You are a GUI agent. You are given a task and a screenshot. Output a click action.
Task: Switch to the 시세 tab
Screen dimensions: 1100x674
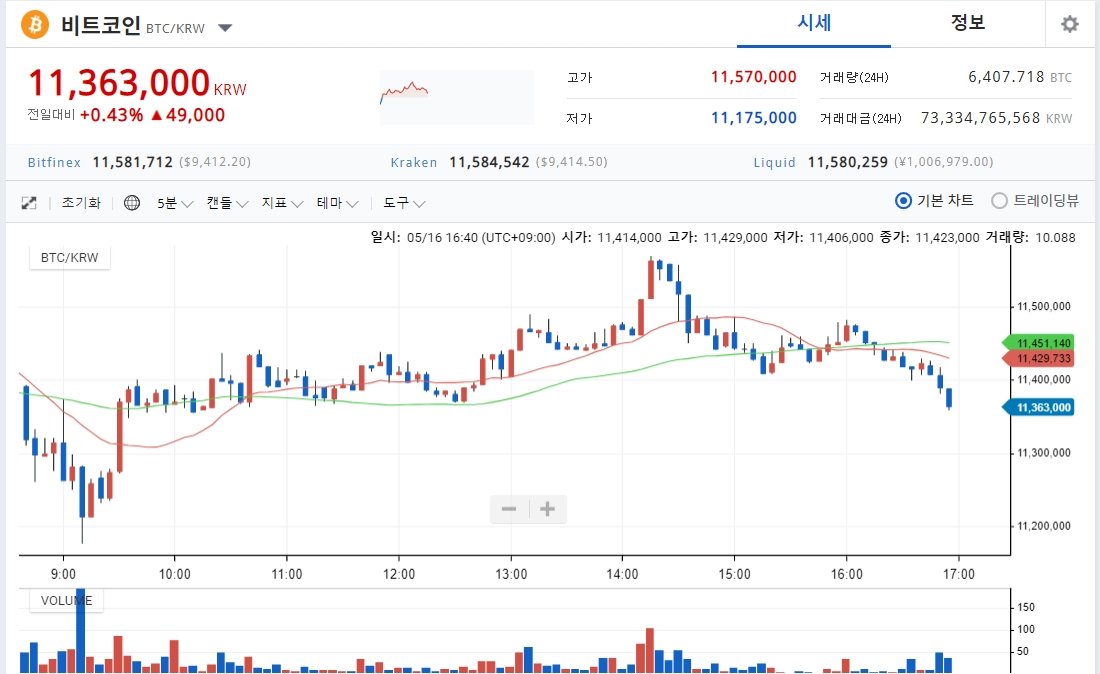[814, 24]
